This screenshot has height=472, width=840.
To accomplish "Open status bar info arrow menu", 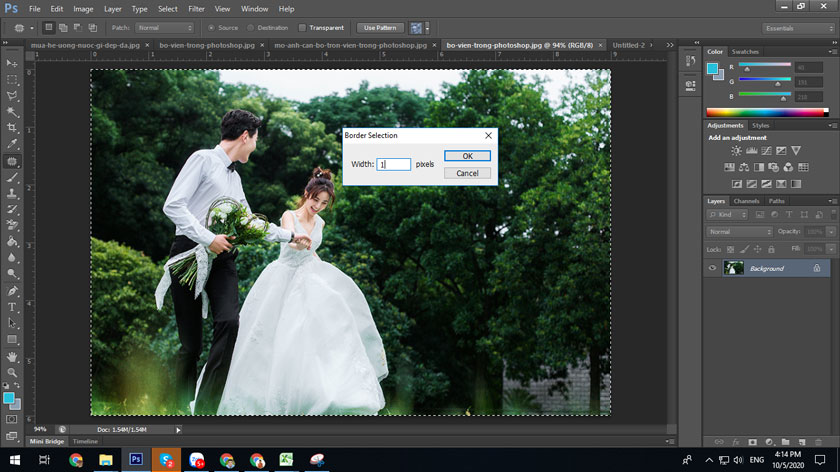I will click(x=178, y=430).
